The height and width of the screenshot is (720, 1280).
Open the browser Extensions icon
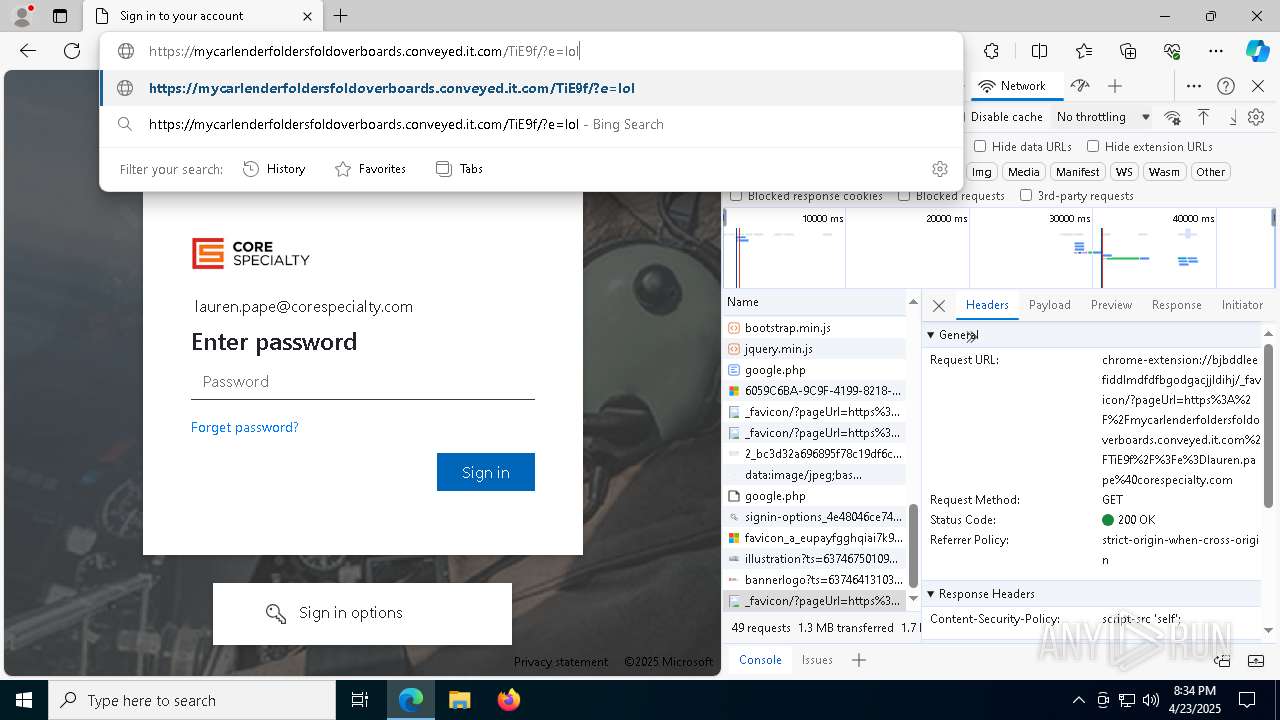(991, 51)
